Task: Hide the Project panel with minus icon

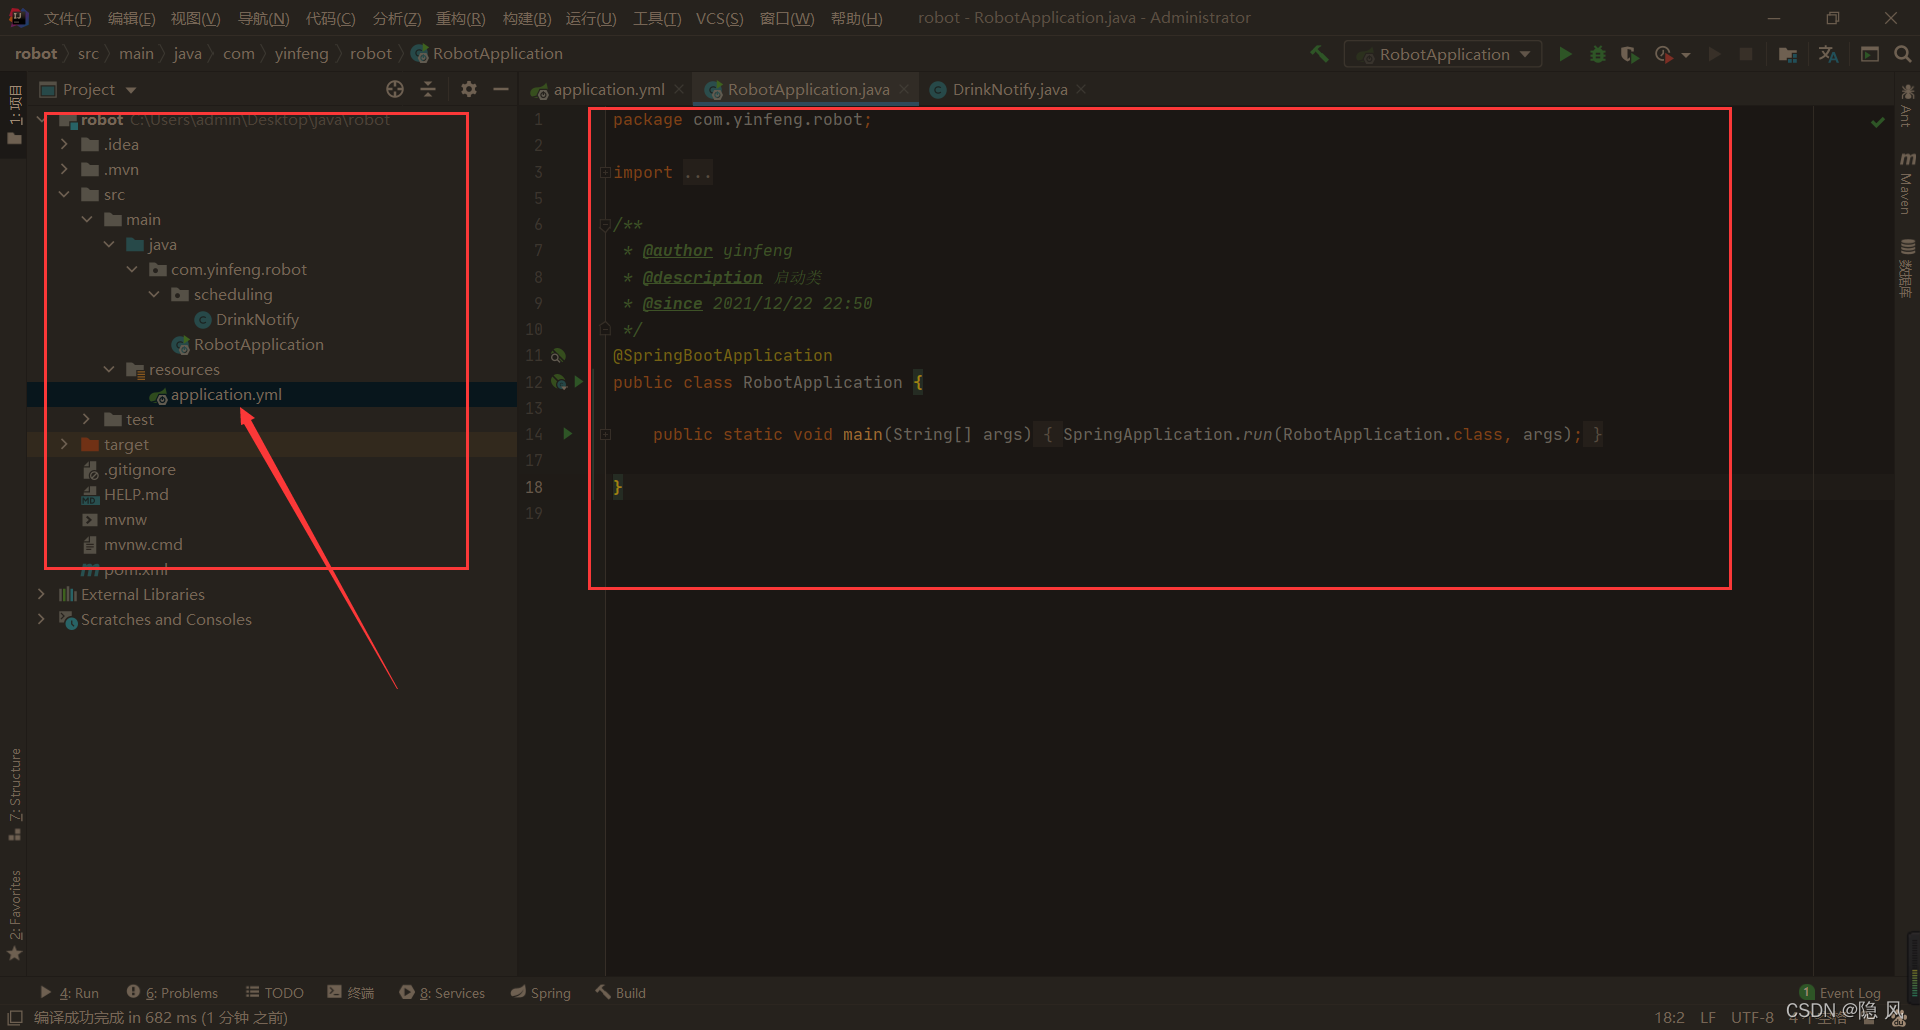Action: coord(501,89)
